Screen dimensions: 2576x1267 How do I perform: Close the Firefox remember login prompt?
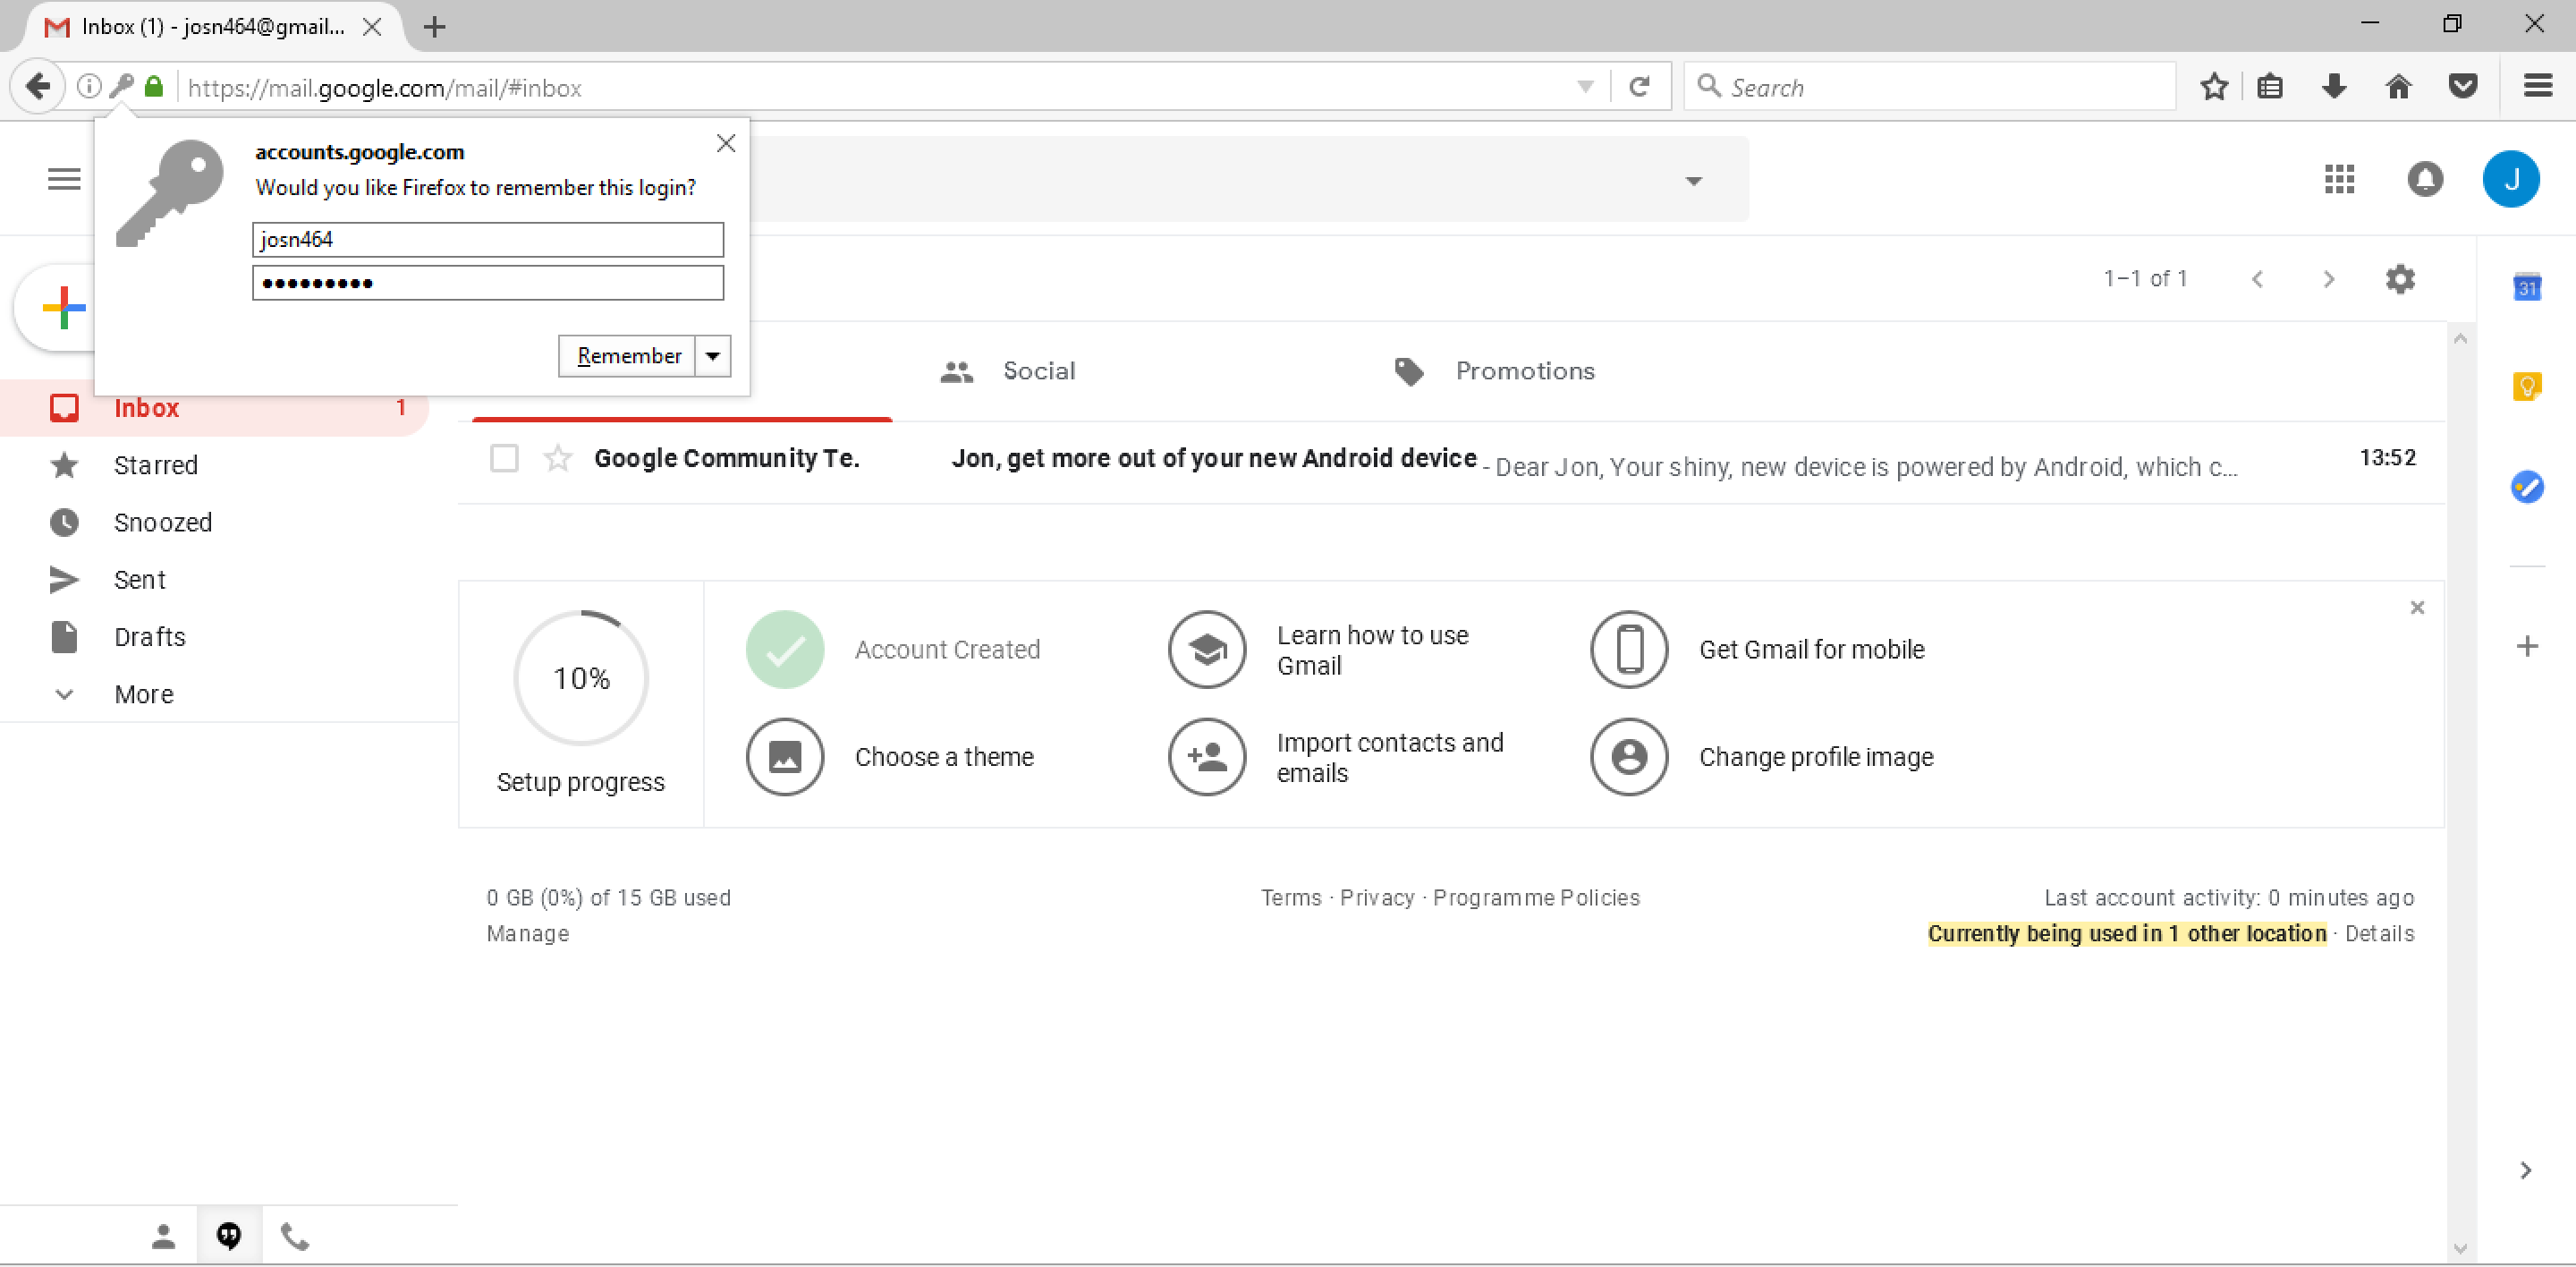pos(726,143)
